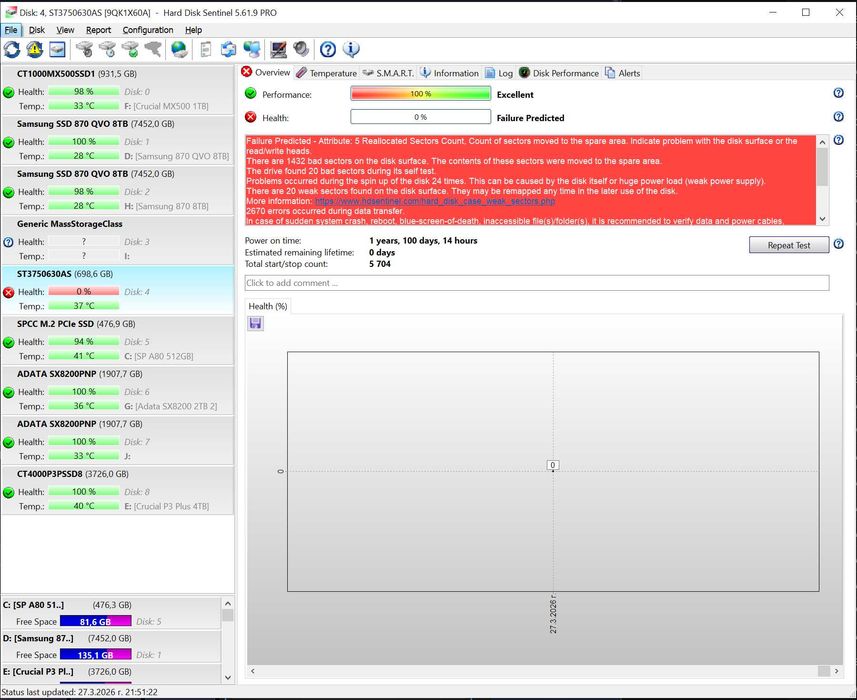Open the Report menu
857x700 pixels.
98,30
